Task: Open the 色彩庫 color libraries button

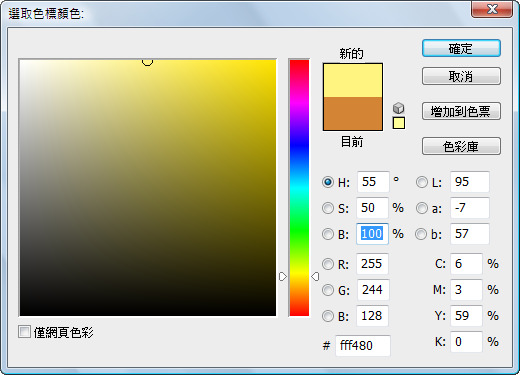Action: tap(461, 146)
